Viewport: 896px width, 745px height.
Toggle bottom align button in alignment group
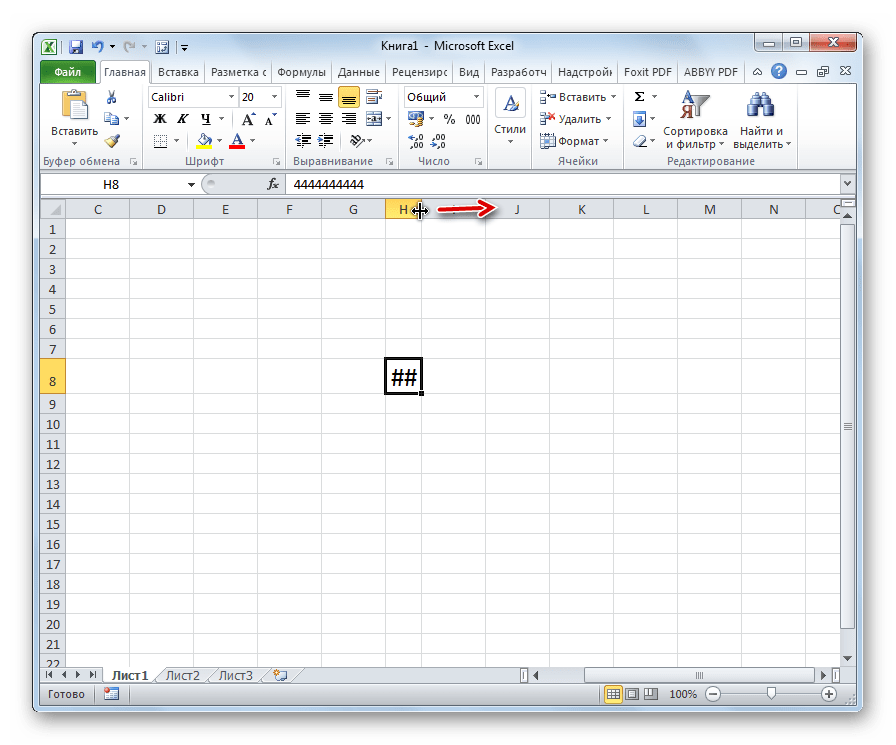(x=348, y=98)
